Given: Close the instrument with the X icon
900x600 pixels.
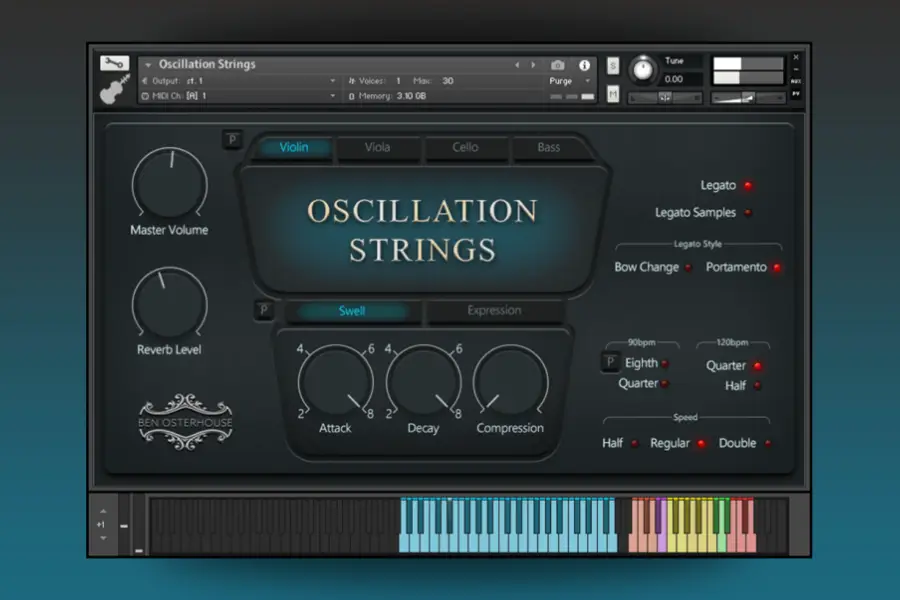Looking at the screenshot, I should pyautogui.click(x=796, y=57).
